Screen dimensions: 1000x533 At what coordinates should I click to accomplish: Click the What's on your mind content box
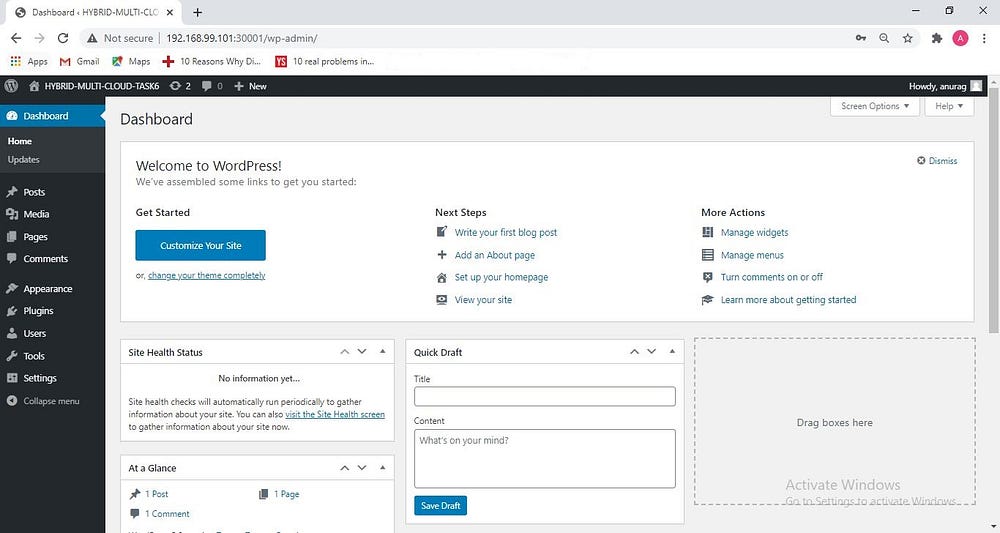point(545,459)
